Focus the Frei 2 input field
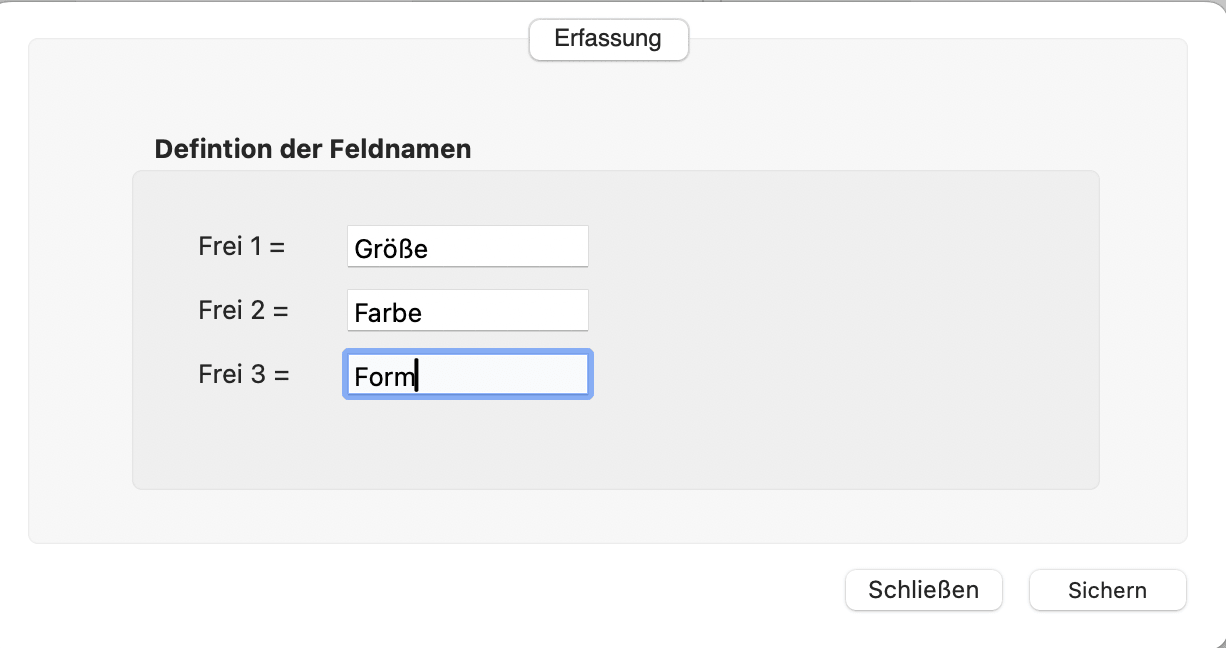Viewport: 1226px width, 648px height. [x=467, y=310]
